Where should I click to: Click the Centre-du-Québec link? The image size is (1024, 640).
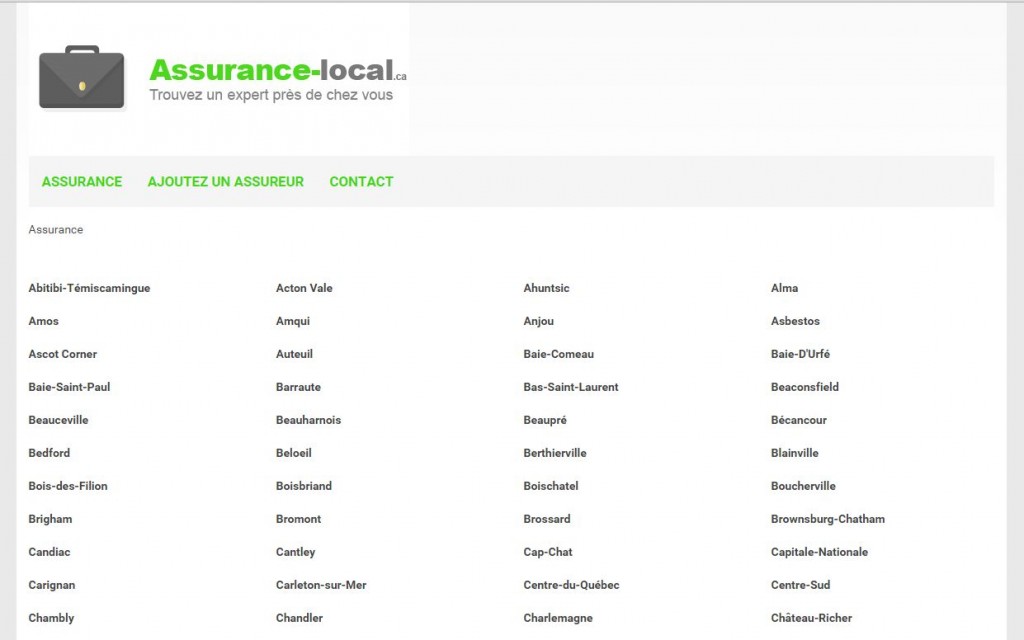[x=571, y=585]
